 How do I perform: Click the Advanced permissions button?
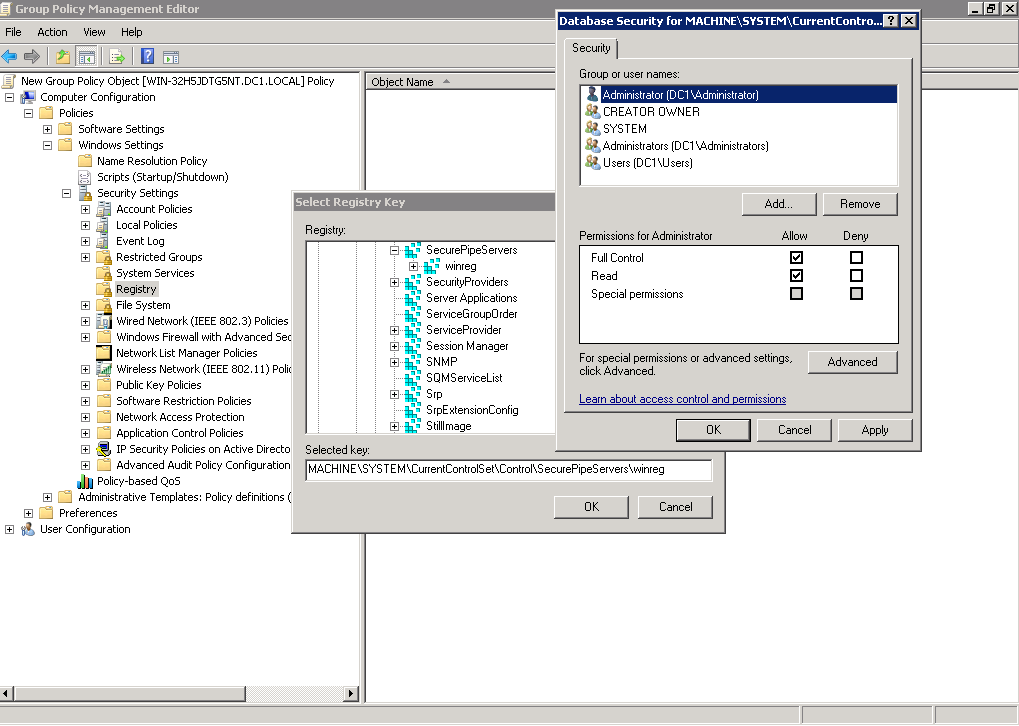pos(852,362)
